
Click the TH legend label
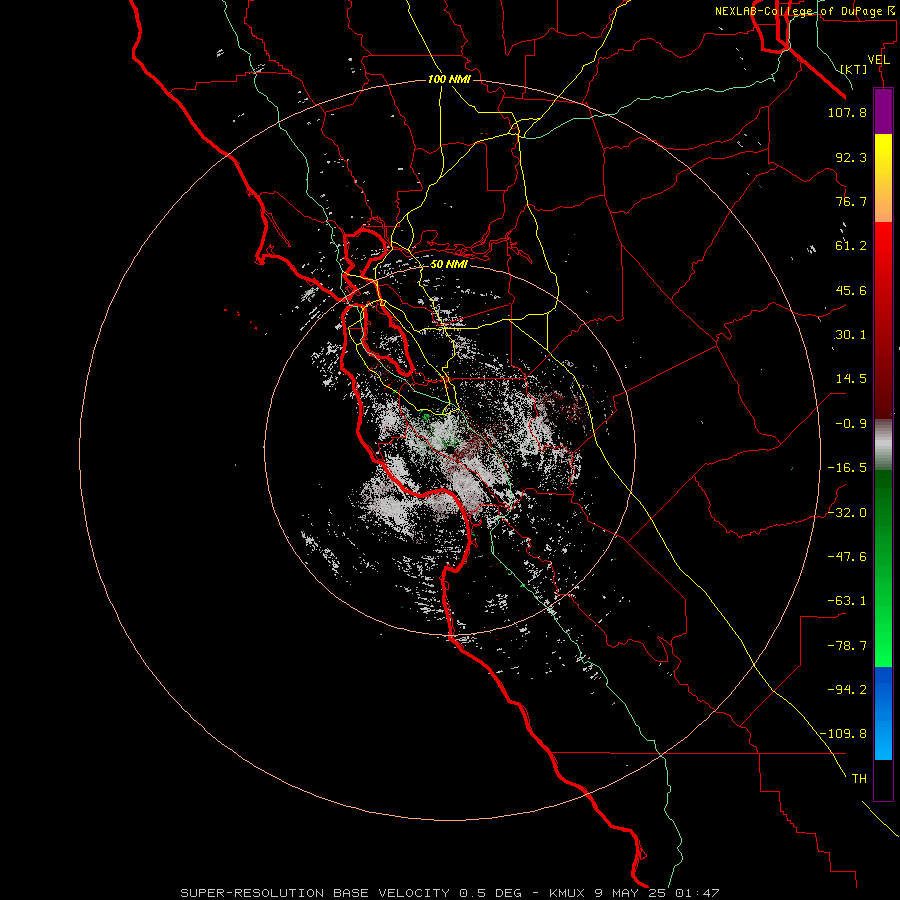(859, 779)
